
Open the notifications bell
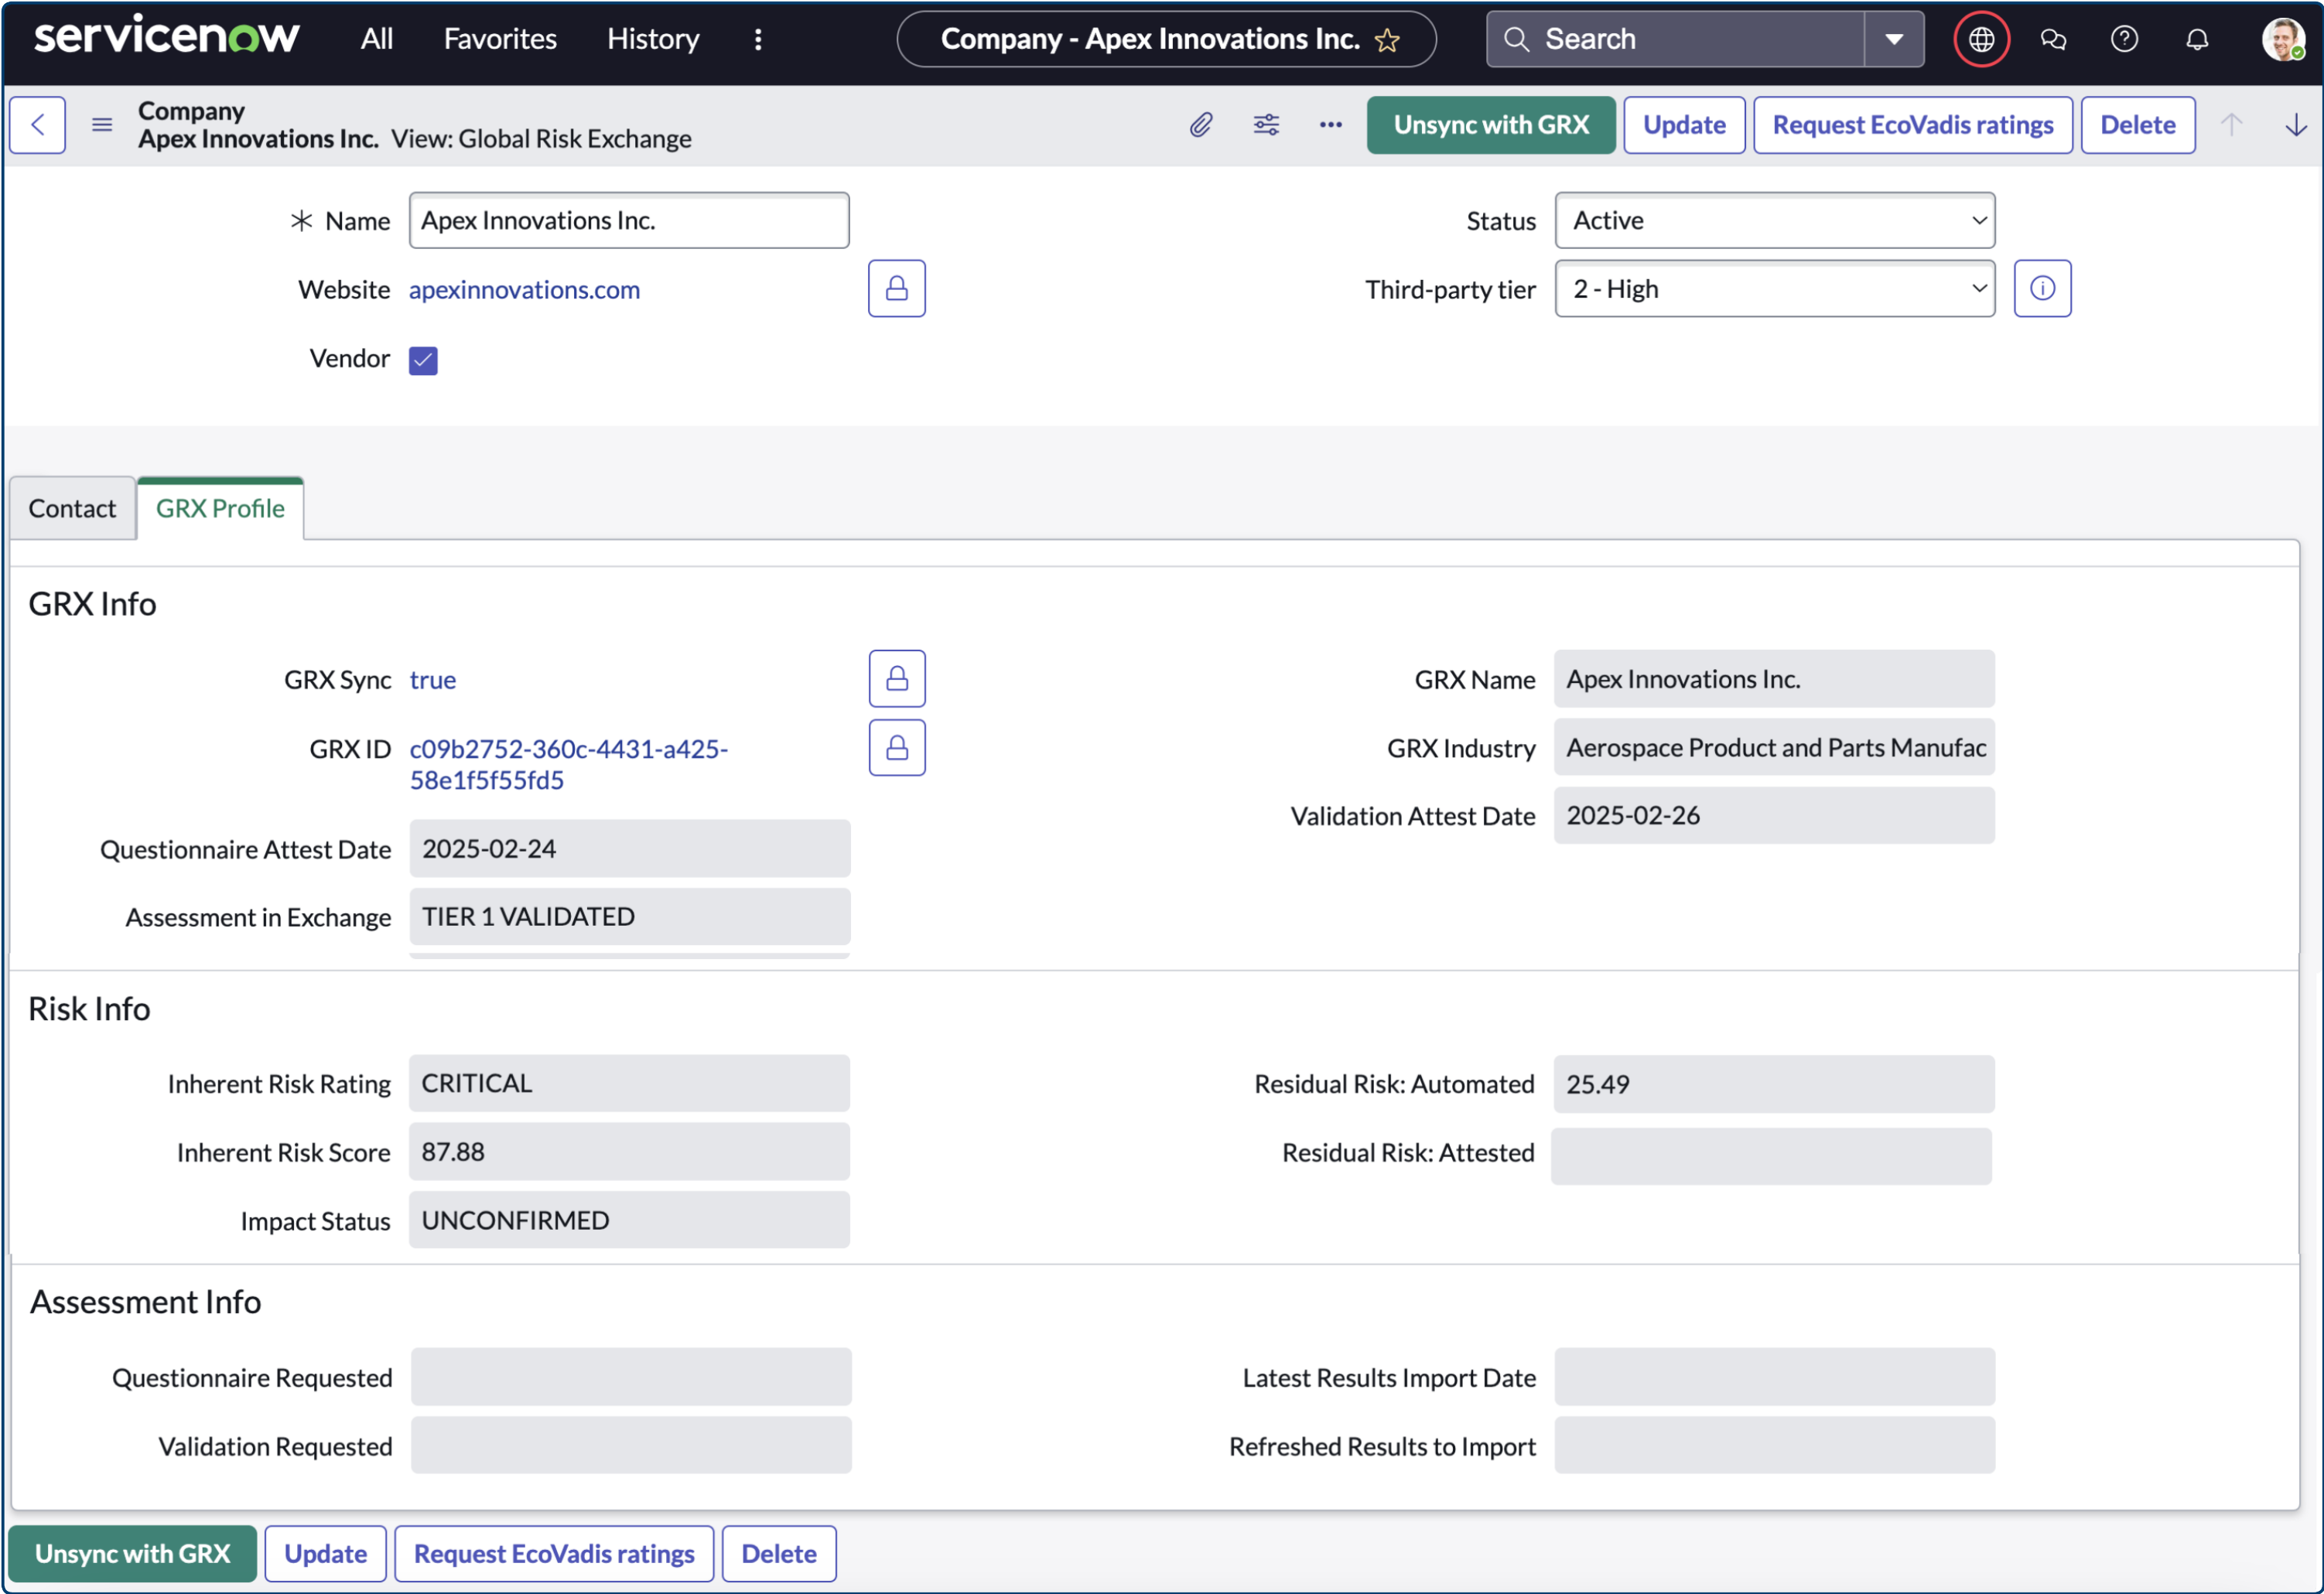point(2197,39)
